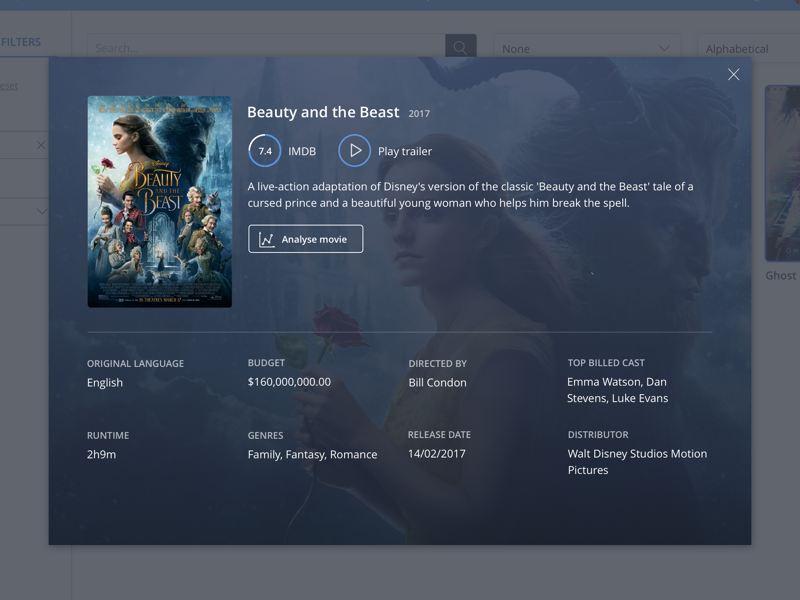Close the movie details dialog

pos(733,74)
